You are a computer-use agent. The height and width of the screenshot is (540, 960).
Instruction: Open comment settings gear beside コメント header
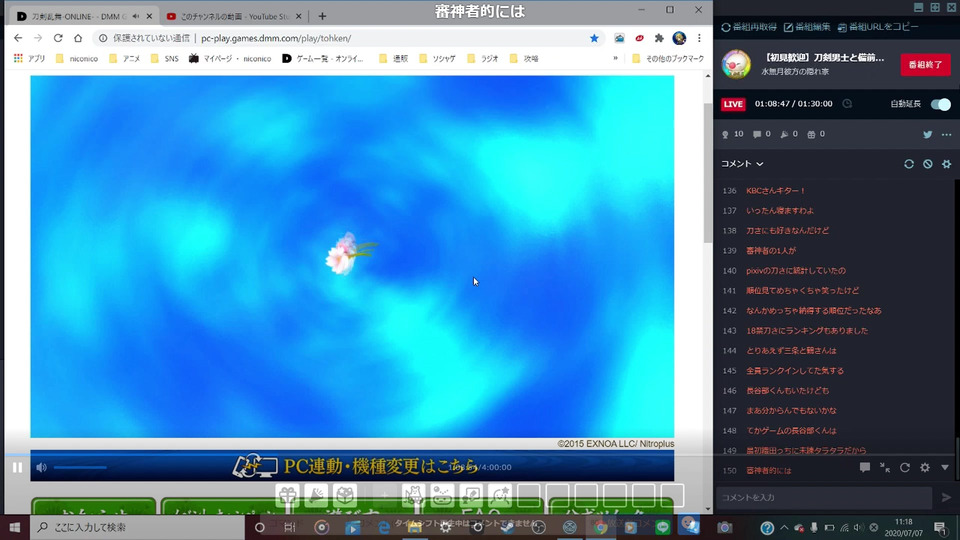pos(947,164)
